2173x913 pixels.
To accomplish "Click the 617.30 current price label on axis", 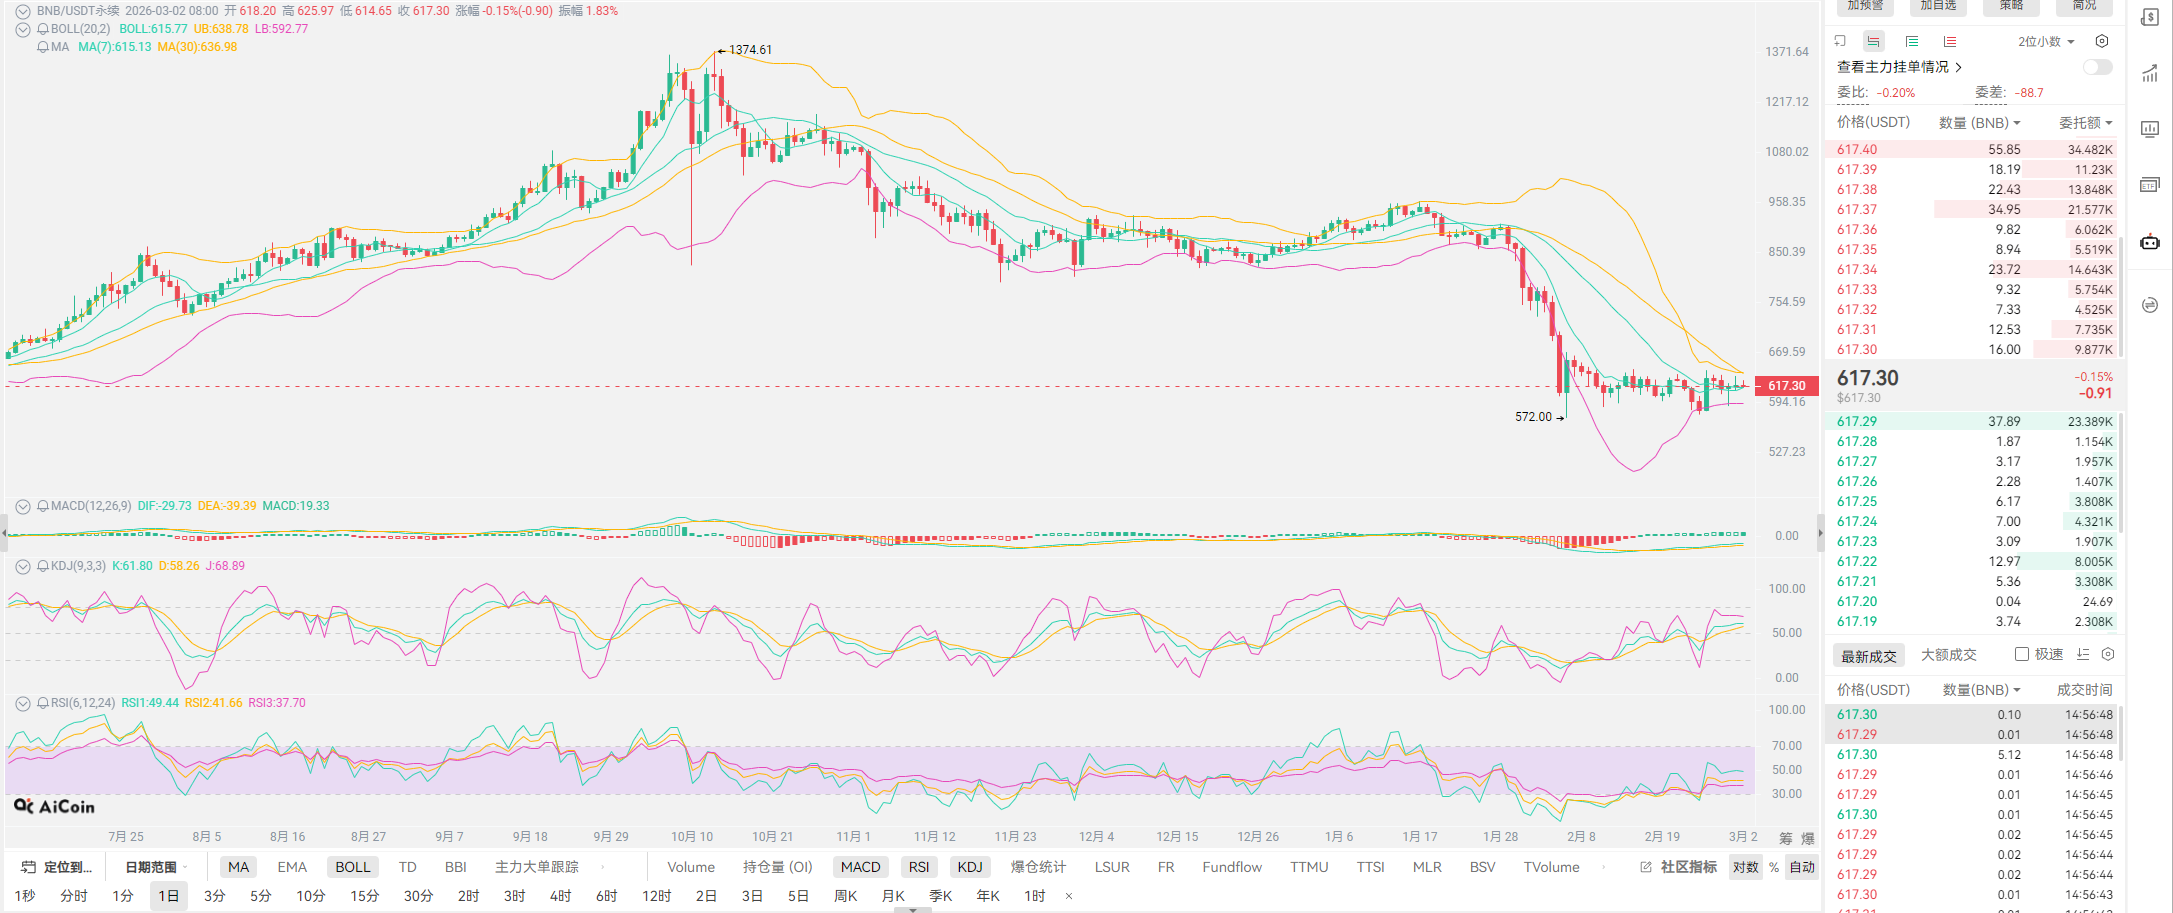I will (x=1786, y=385).
